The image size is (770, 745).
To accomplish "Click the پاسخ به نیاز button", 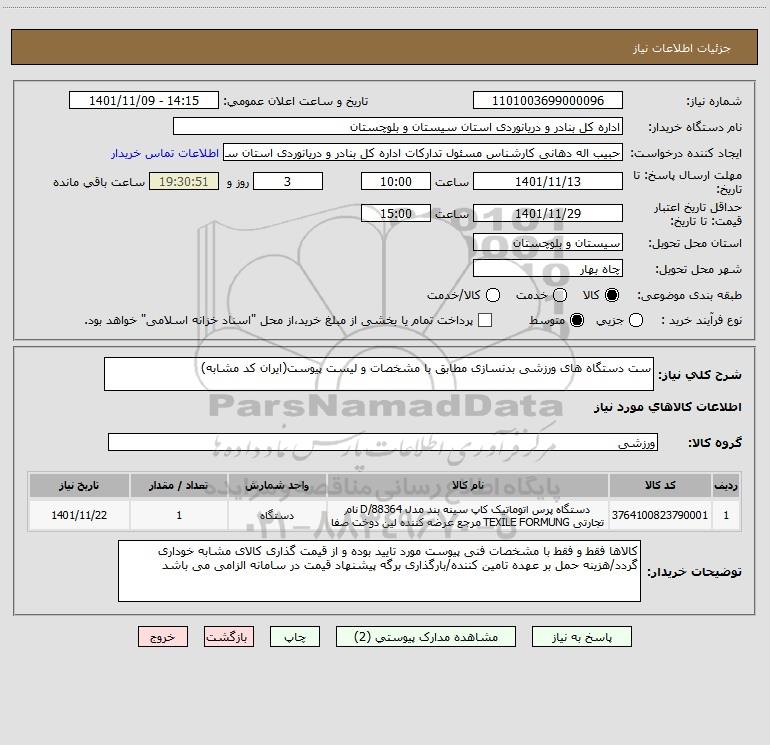I will [582, 637].
